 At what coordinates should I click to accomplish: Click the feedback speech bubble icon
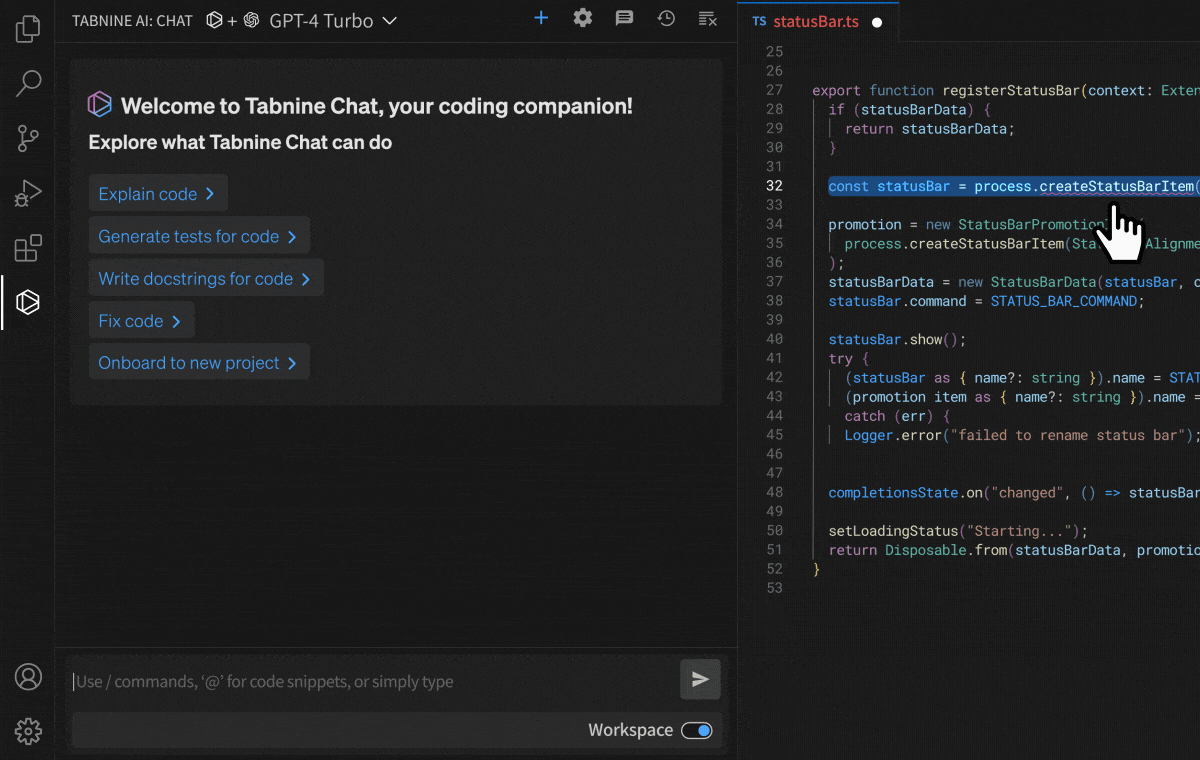coord(624,18)
